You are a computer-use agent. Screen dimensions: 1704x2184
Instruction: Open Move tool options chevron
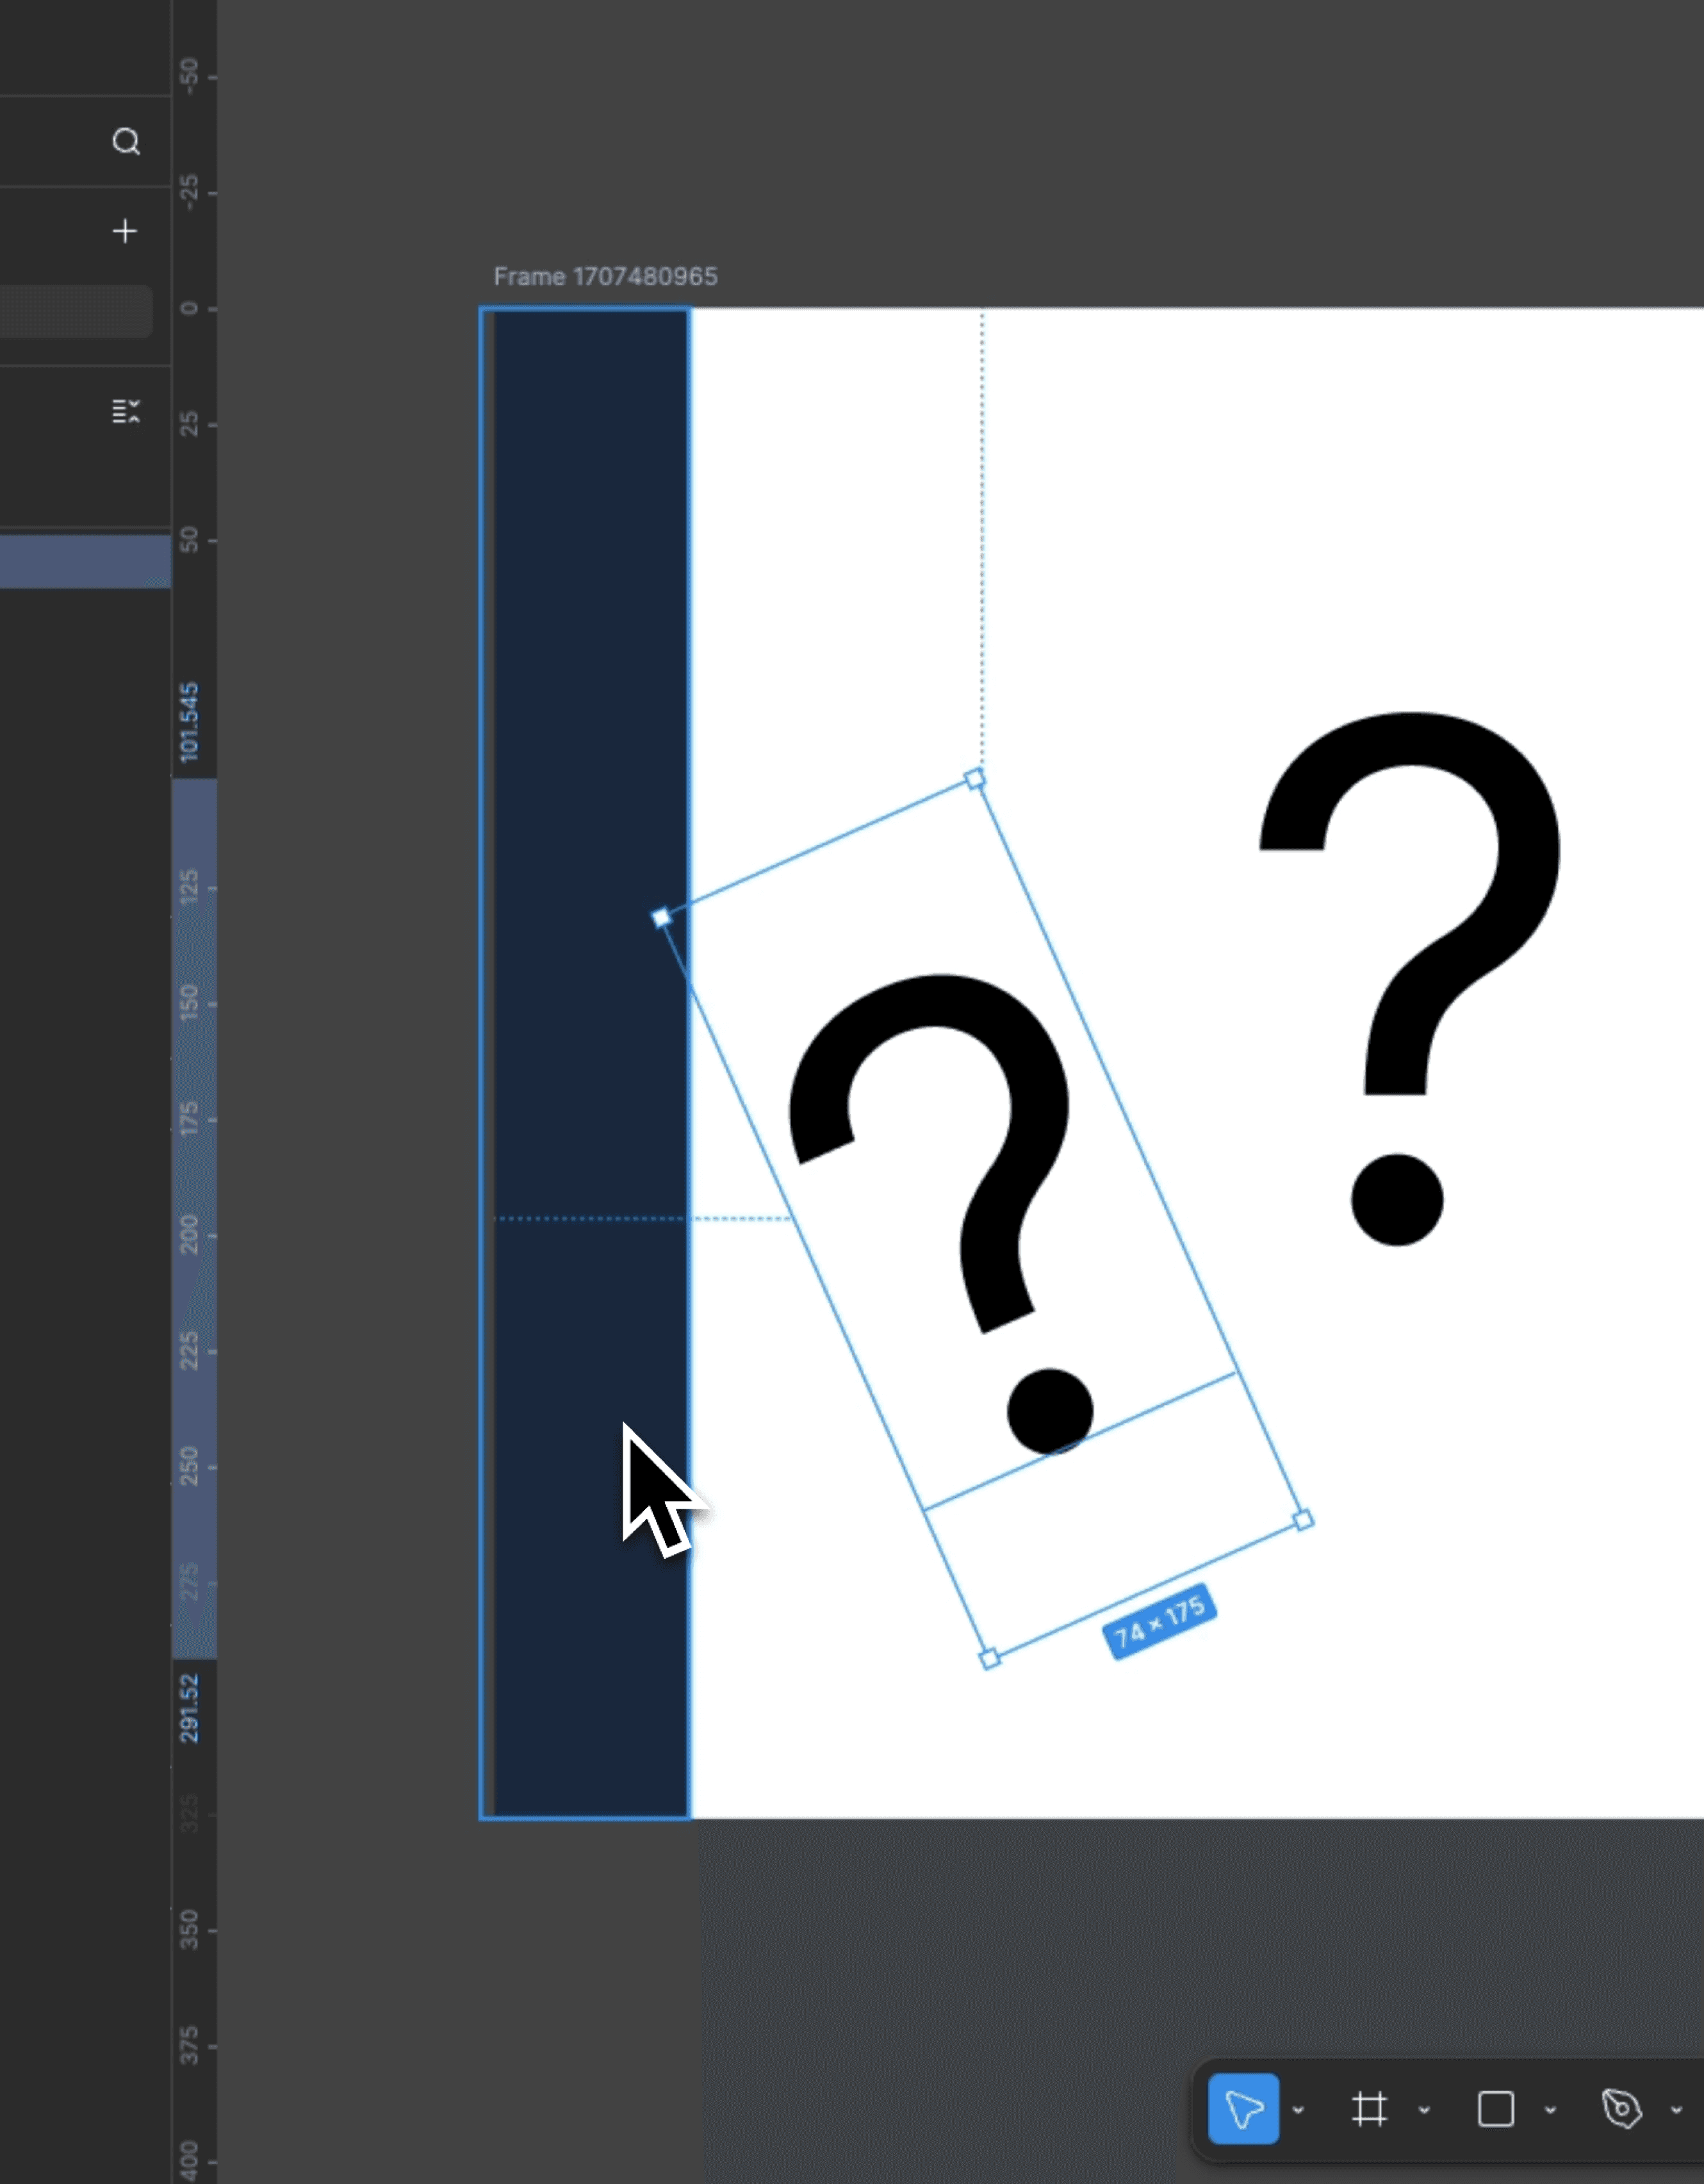point(1298,2110)
